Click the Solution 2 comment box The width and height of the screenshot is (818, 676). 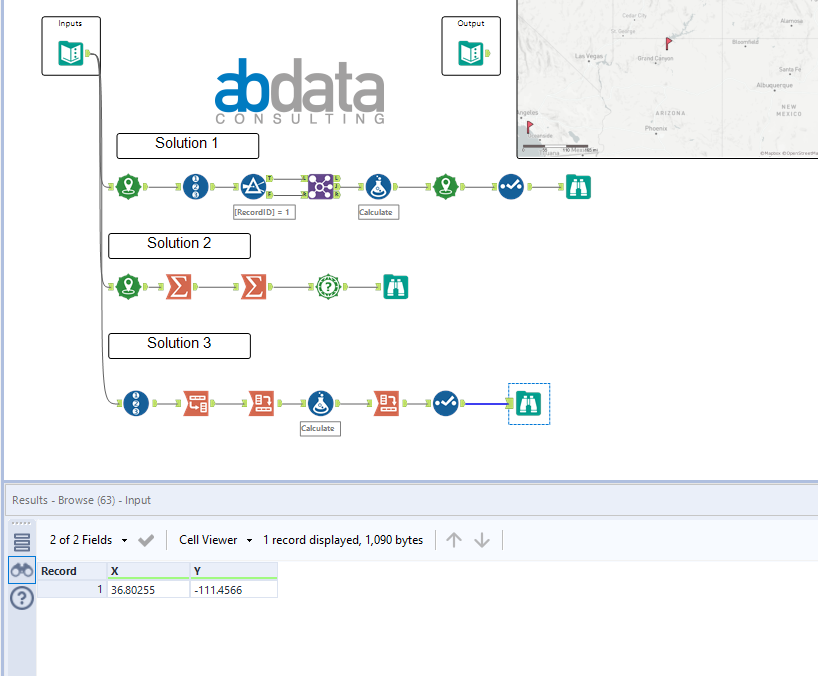[x=179, y=246]
